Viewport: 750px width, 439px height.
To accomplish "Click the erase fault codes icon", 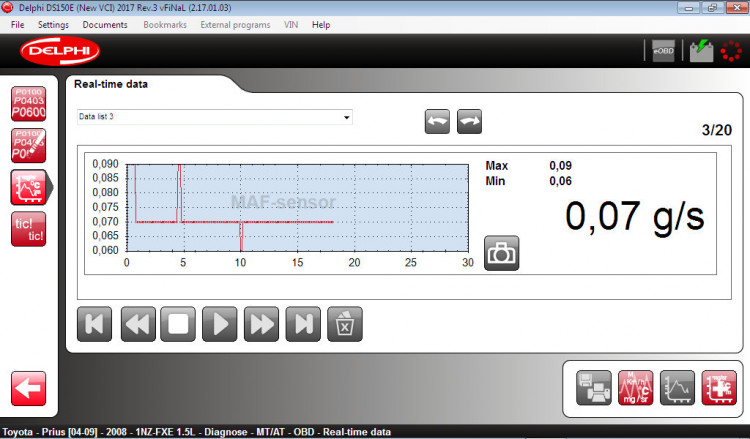I will click(28, 146).
